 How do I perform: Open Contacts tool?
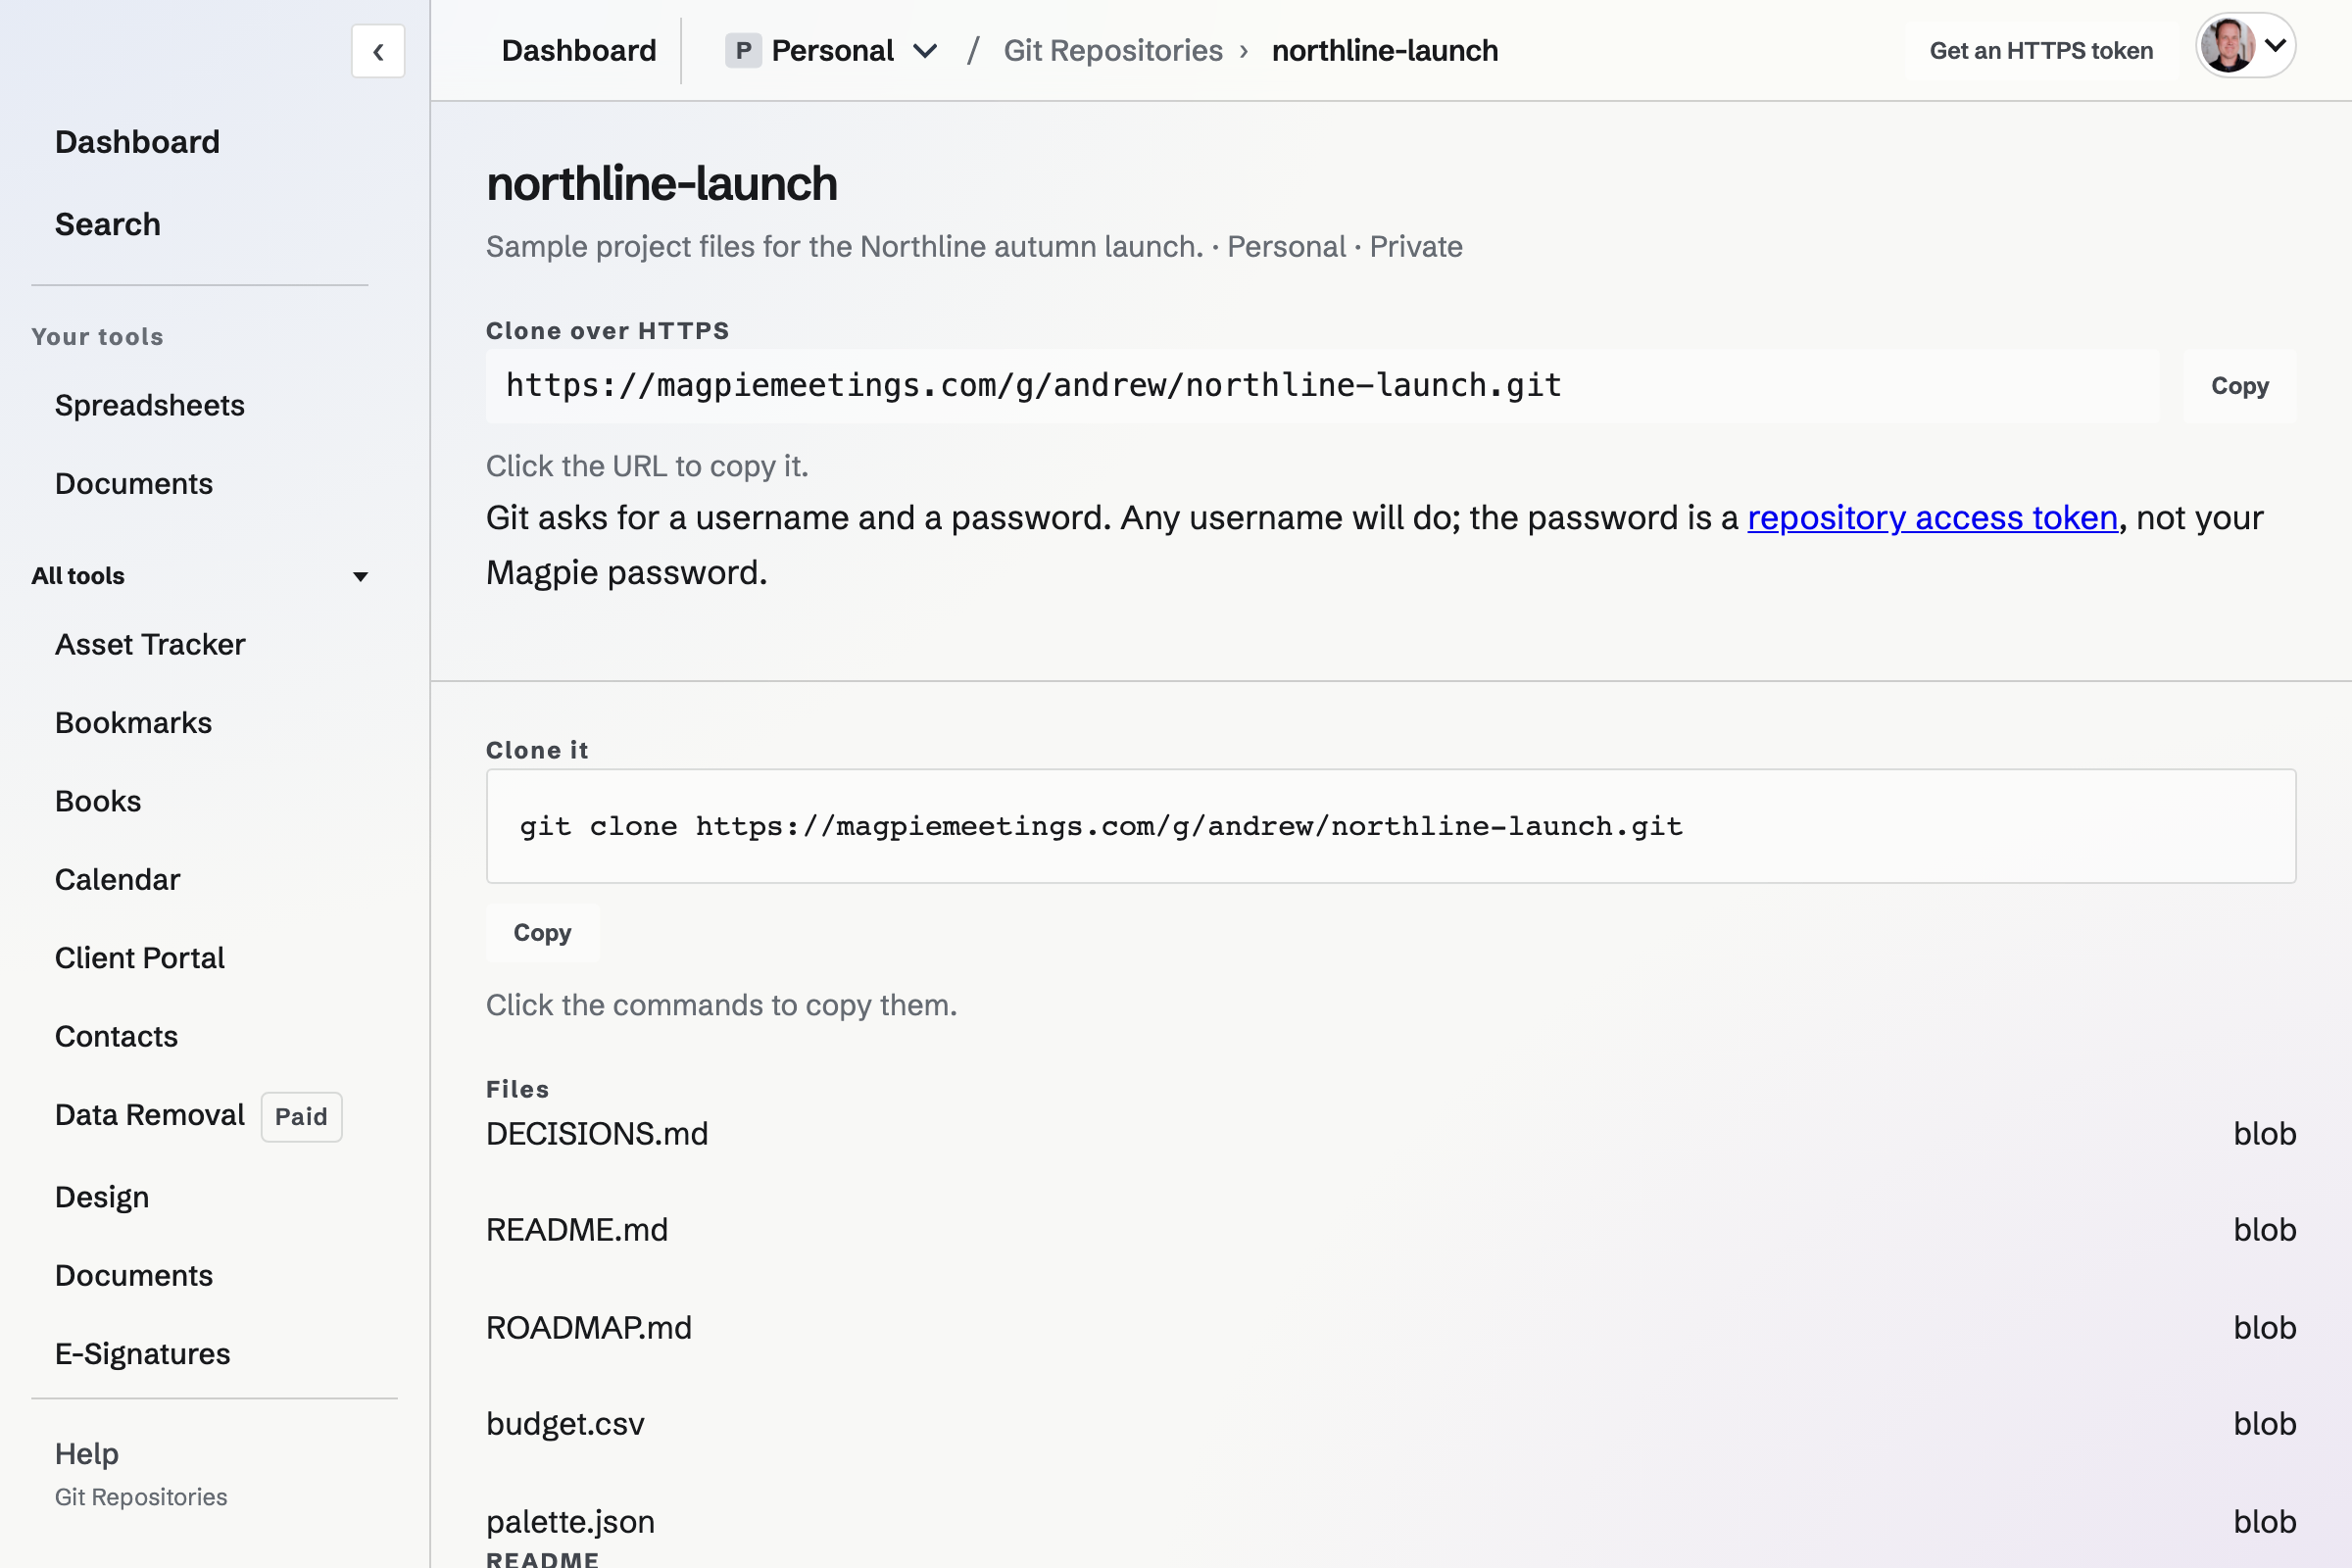[116, 1036]
